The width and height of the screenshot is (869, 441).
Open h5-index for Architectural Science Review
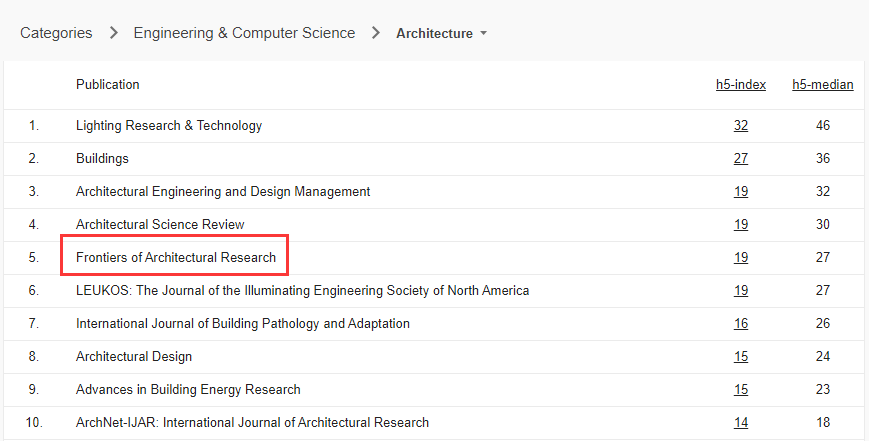click(x=741, y=225)
